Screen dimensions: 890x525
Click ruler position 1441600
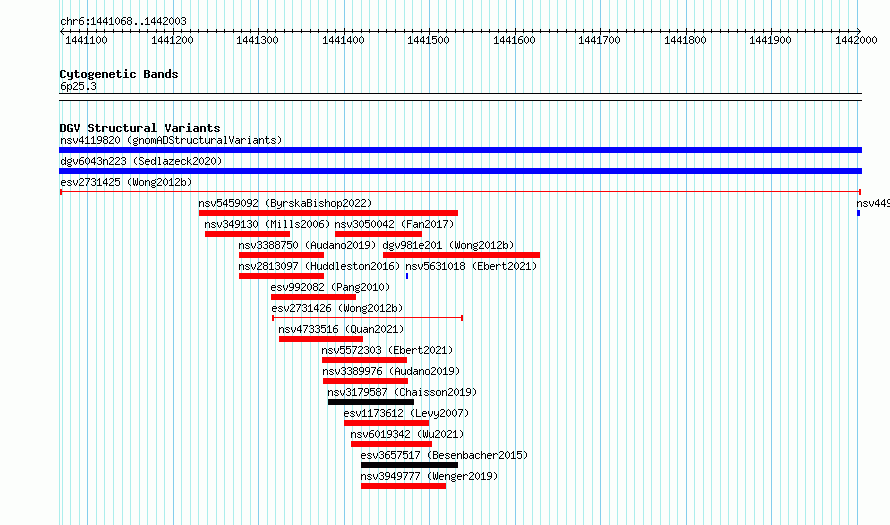click(x=514, y=40)
